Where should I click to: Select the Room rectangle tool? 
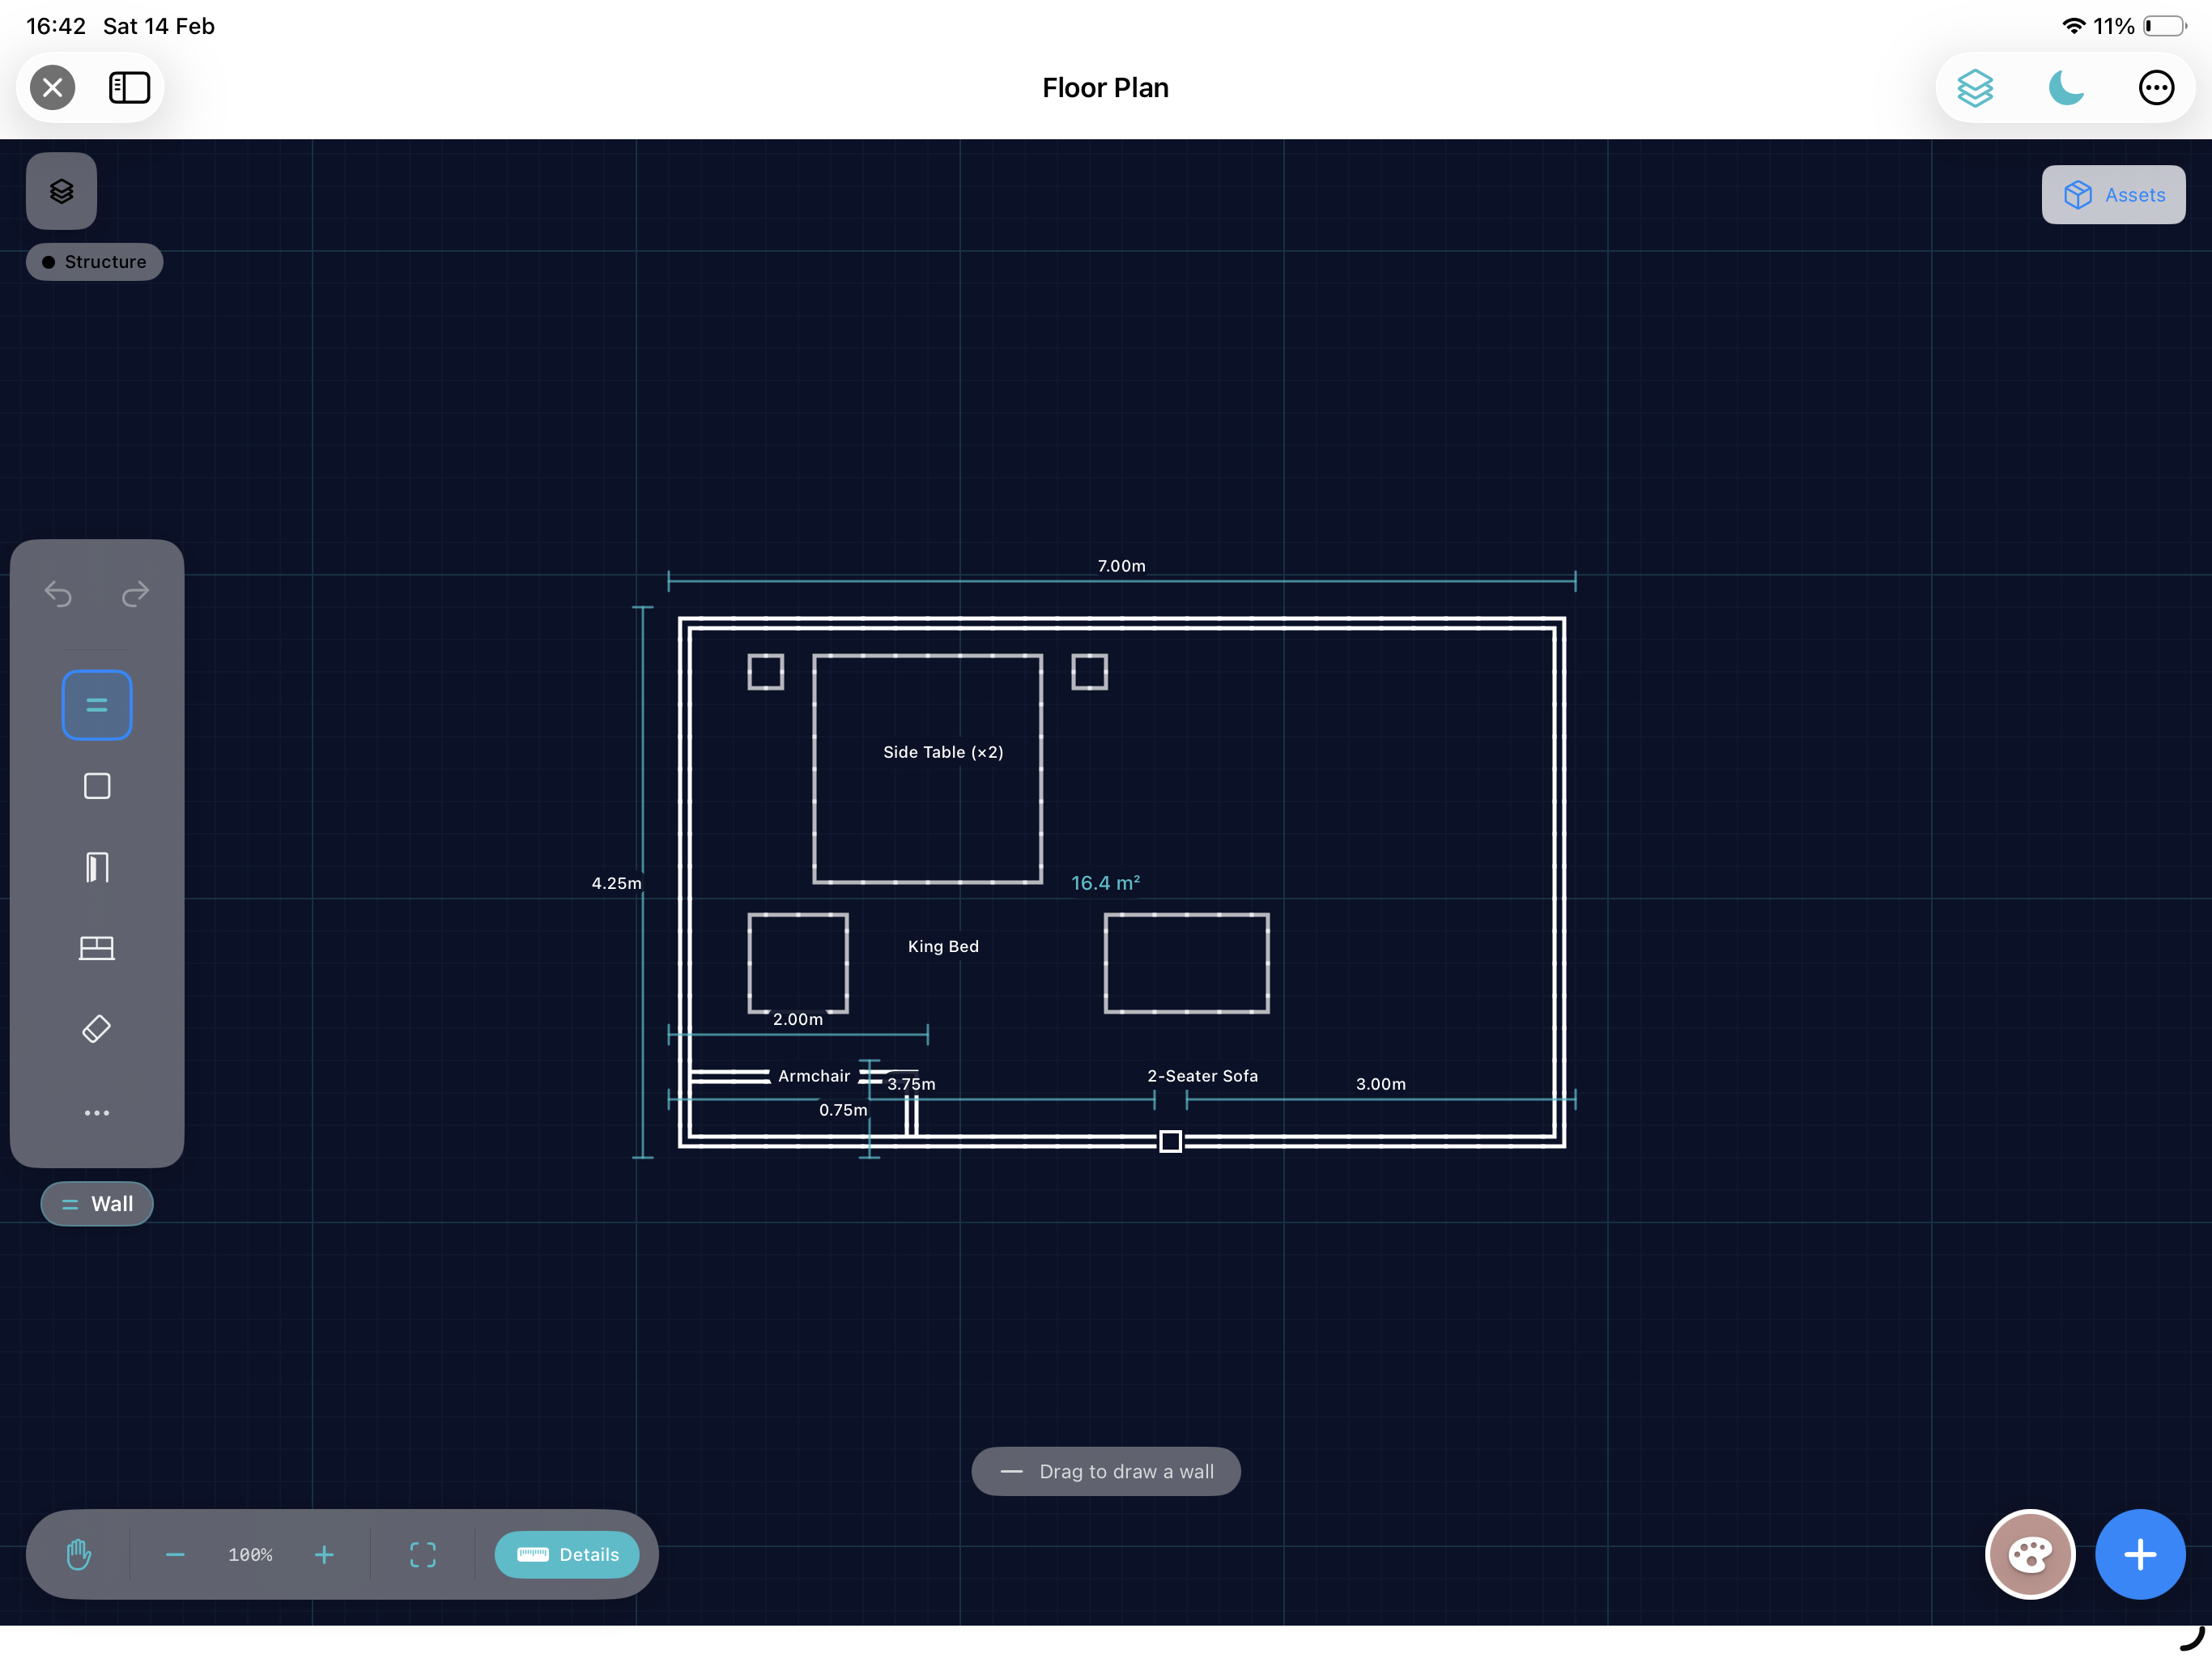pos(96,786)
